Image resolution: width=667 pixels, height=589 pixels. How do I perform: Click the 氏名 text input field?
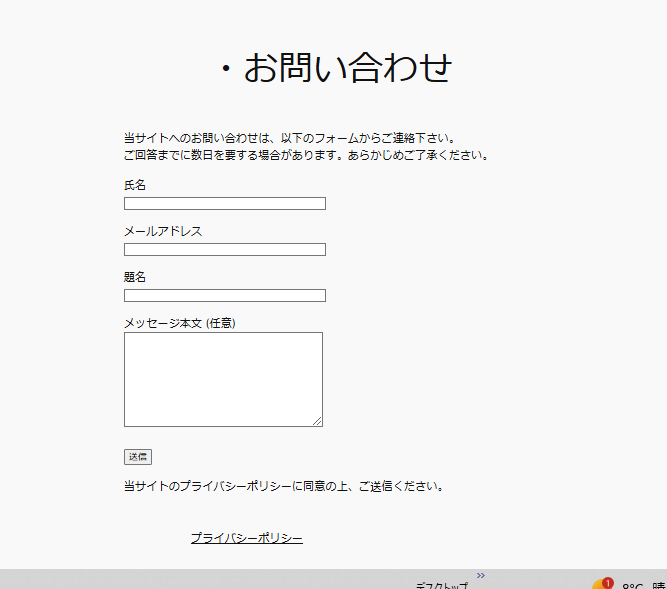(x=224, y=204)
